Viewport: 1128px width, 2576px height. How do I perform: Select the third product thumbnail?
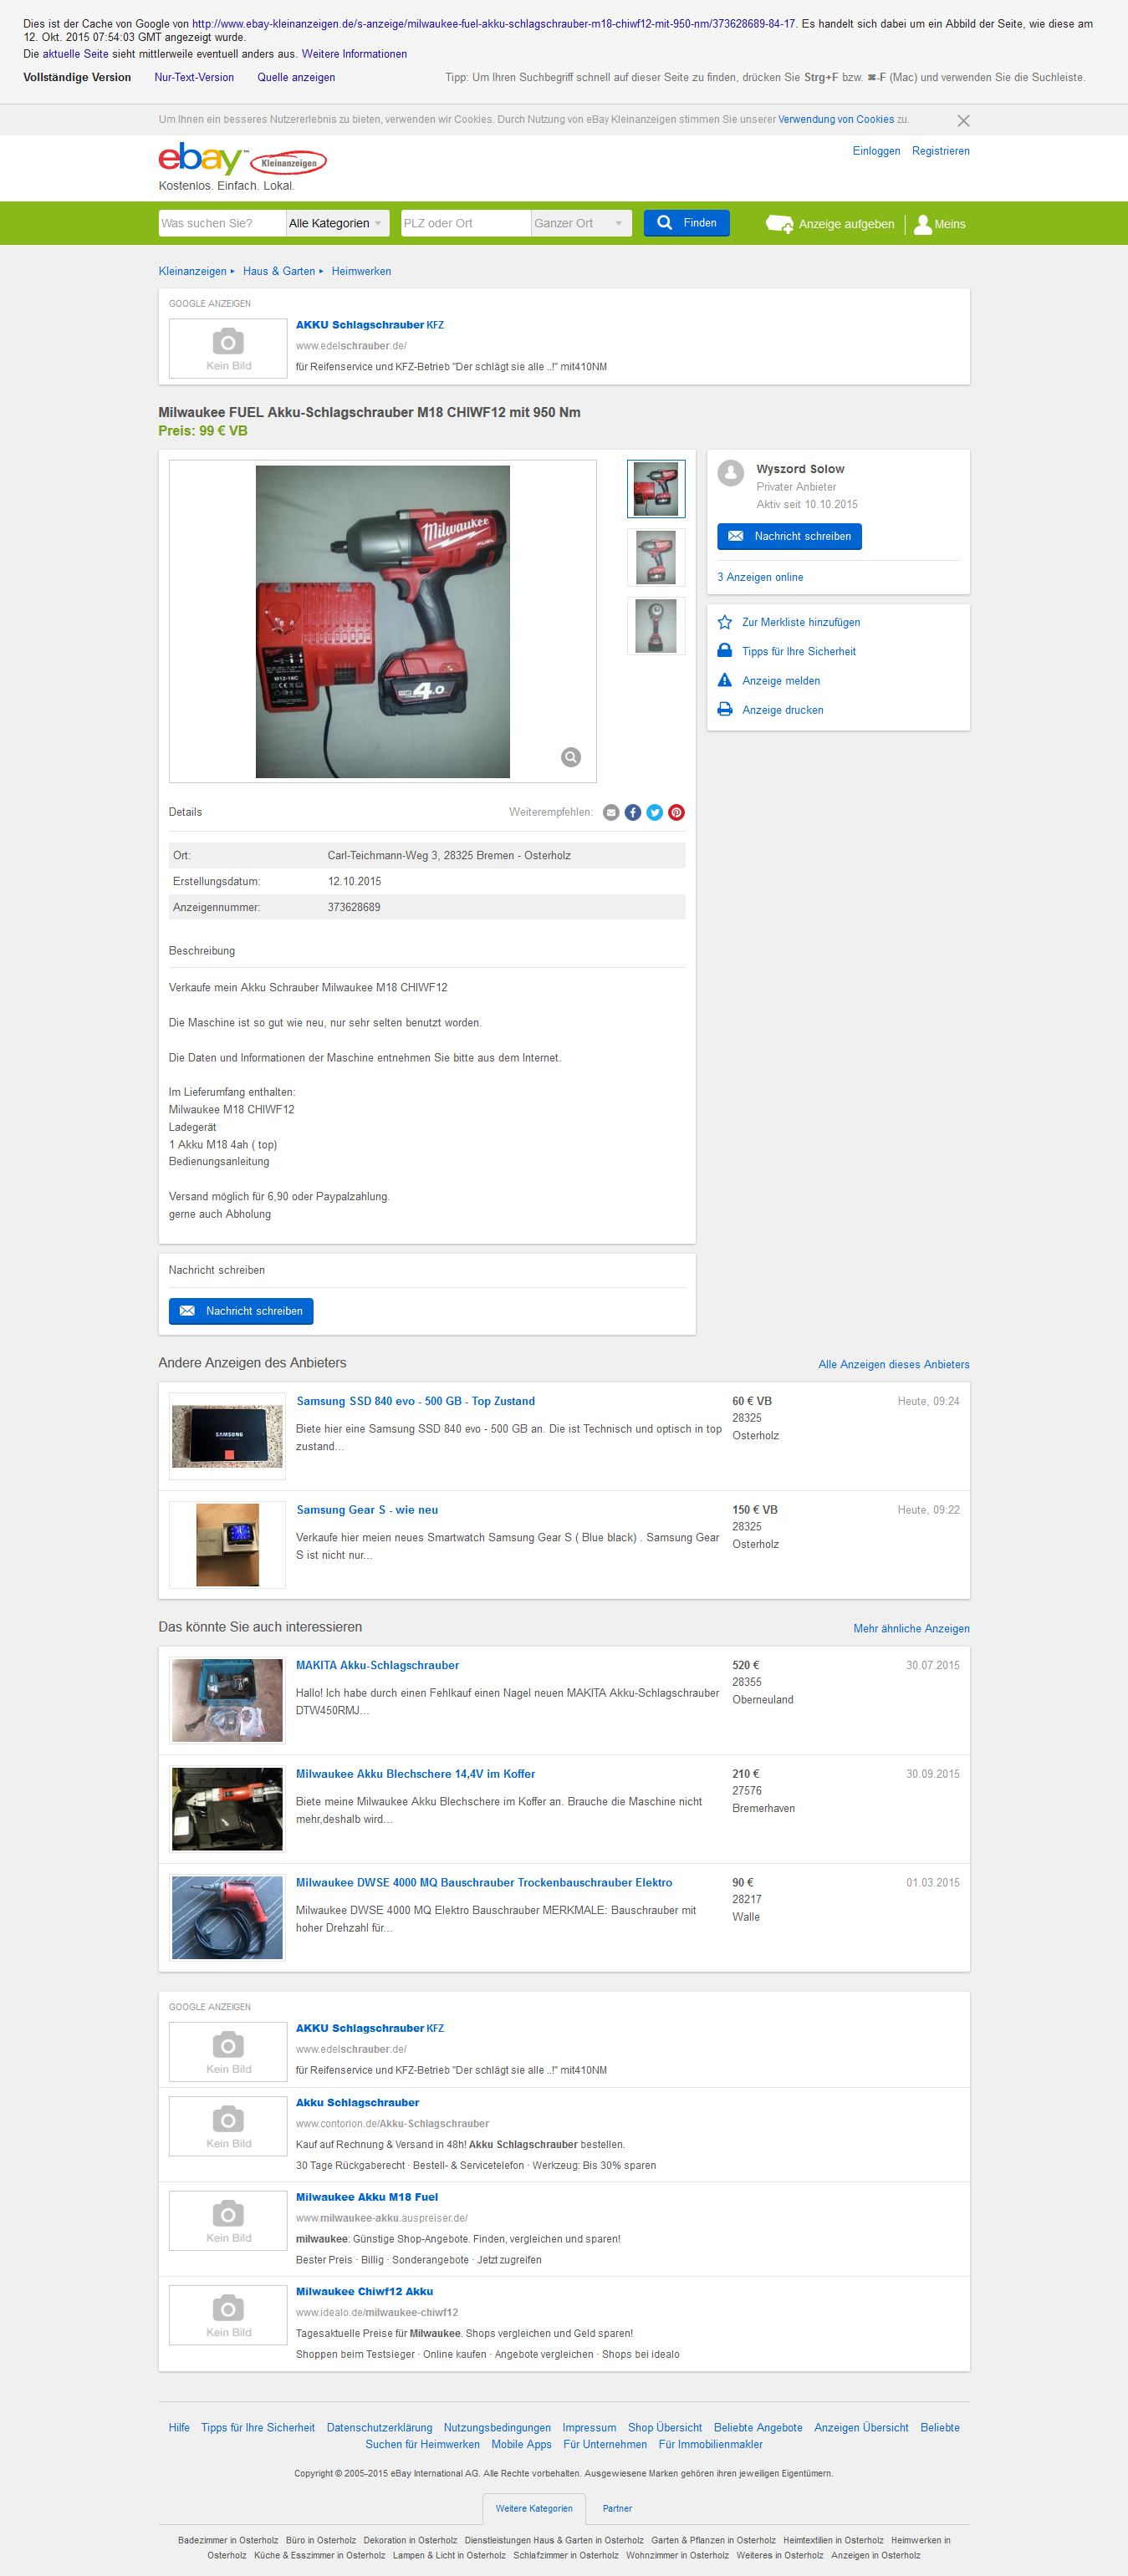point(656,626)
